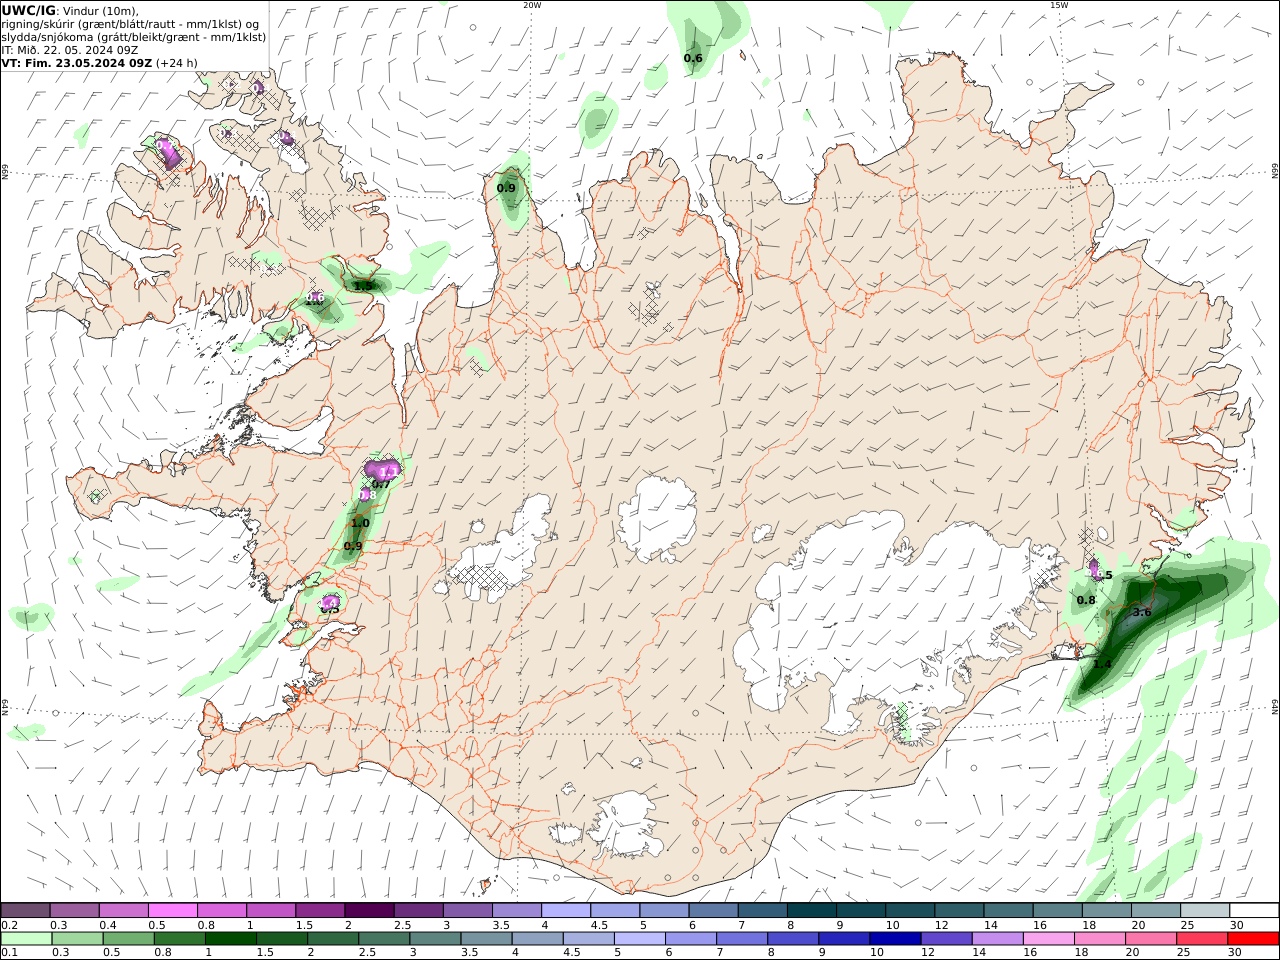Click the 1.4 precipitation value near southeast coast
The image size is (1280, 960).
1102,664
